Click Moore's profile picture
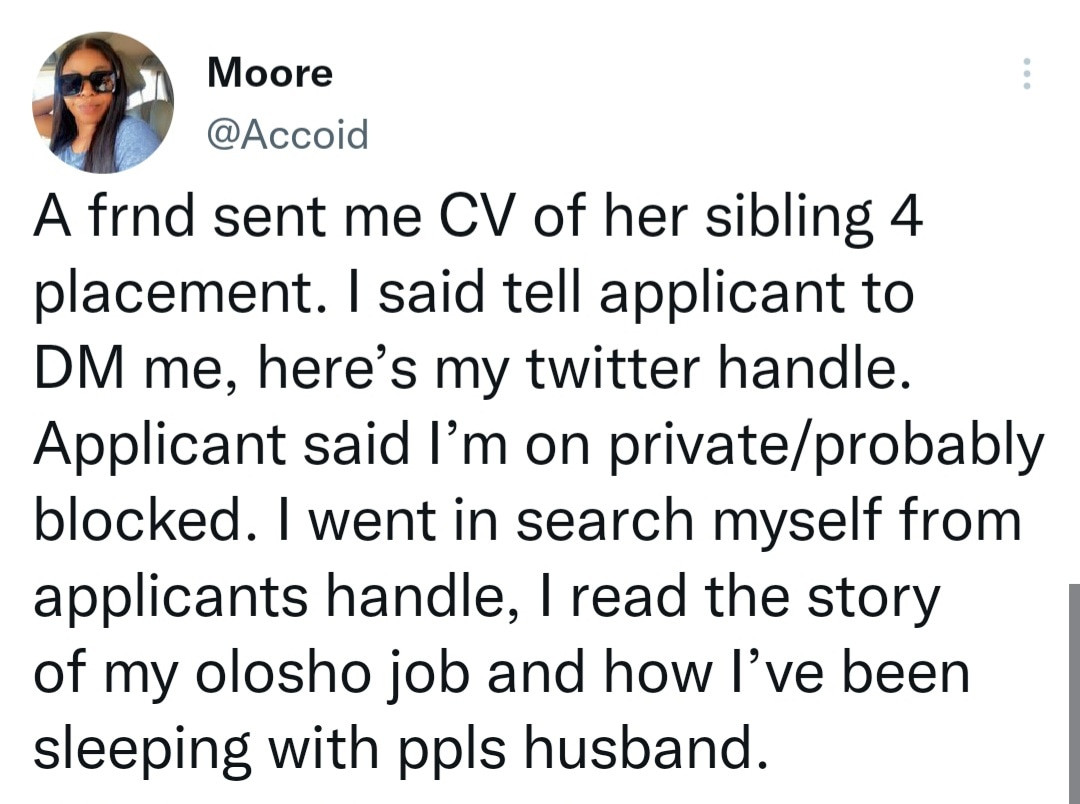This screenshot has width=1080, height=804. (x=103, y=102)
